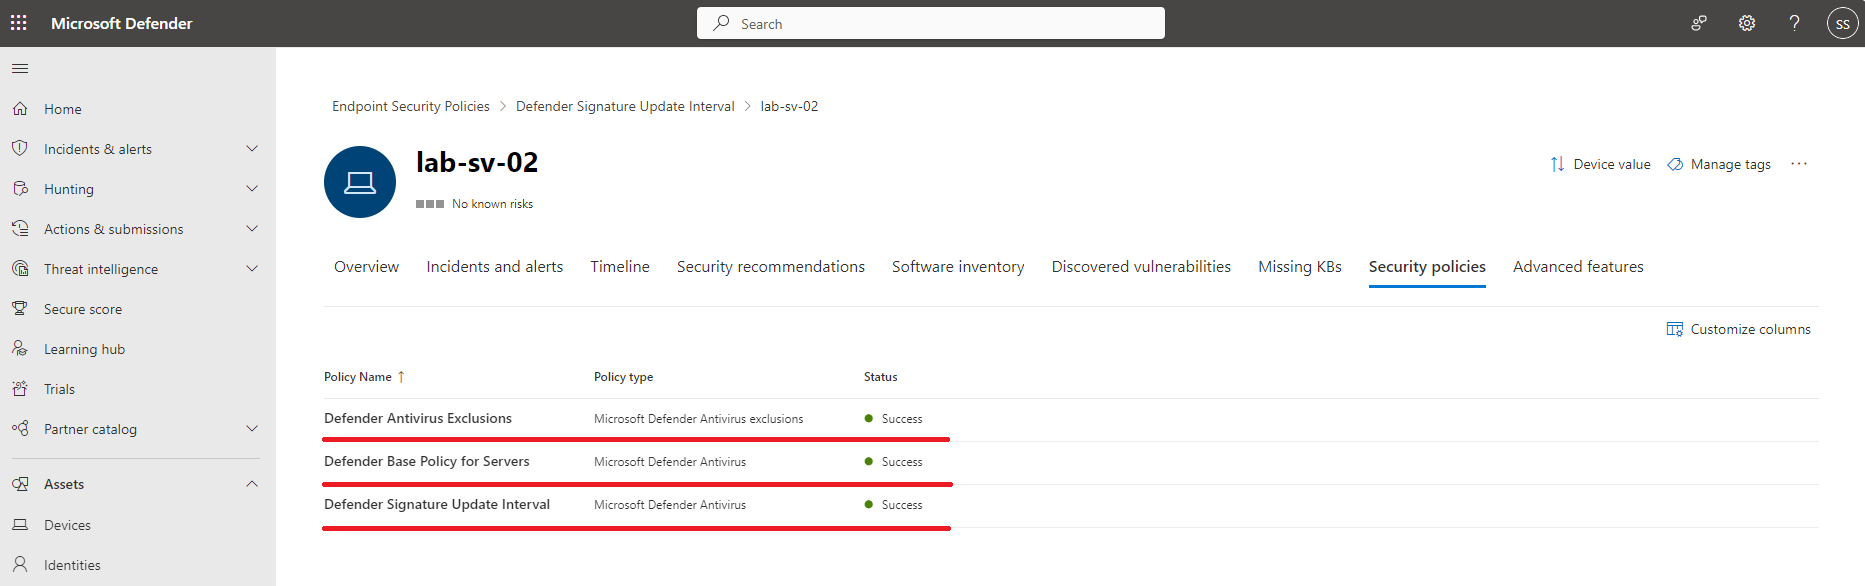Open Learning hub nav label

[x=84, y=349]
